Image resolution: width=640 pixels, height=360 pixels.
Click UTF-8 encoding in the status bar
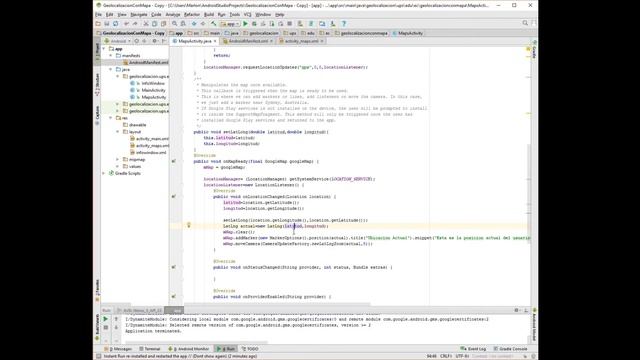(x=462, y=356)
